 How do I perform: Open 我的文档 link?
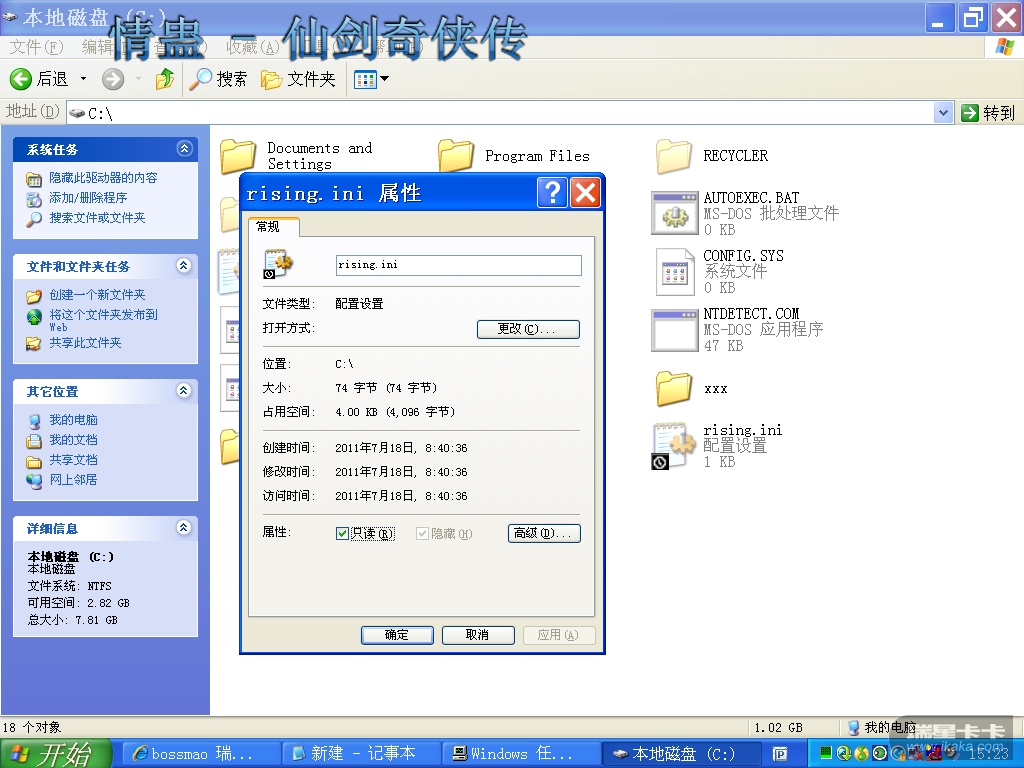click(73, 440)
